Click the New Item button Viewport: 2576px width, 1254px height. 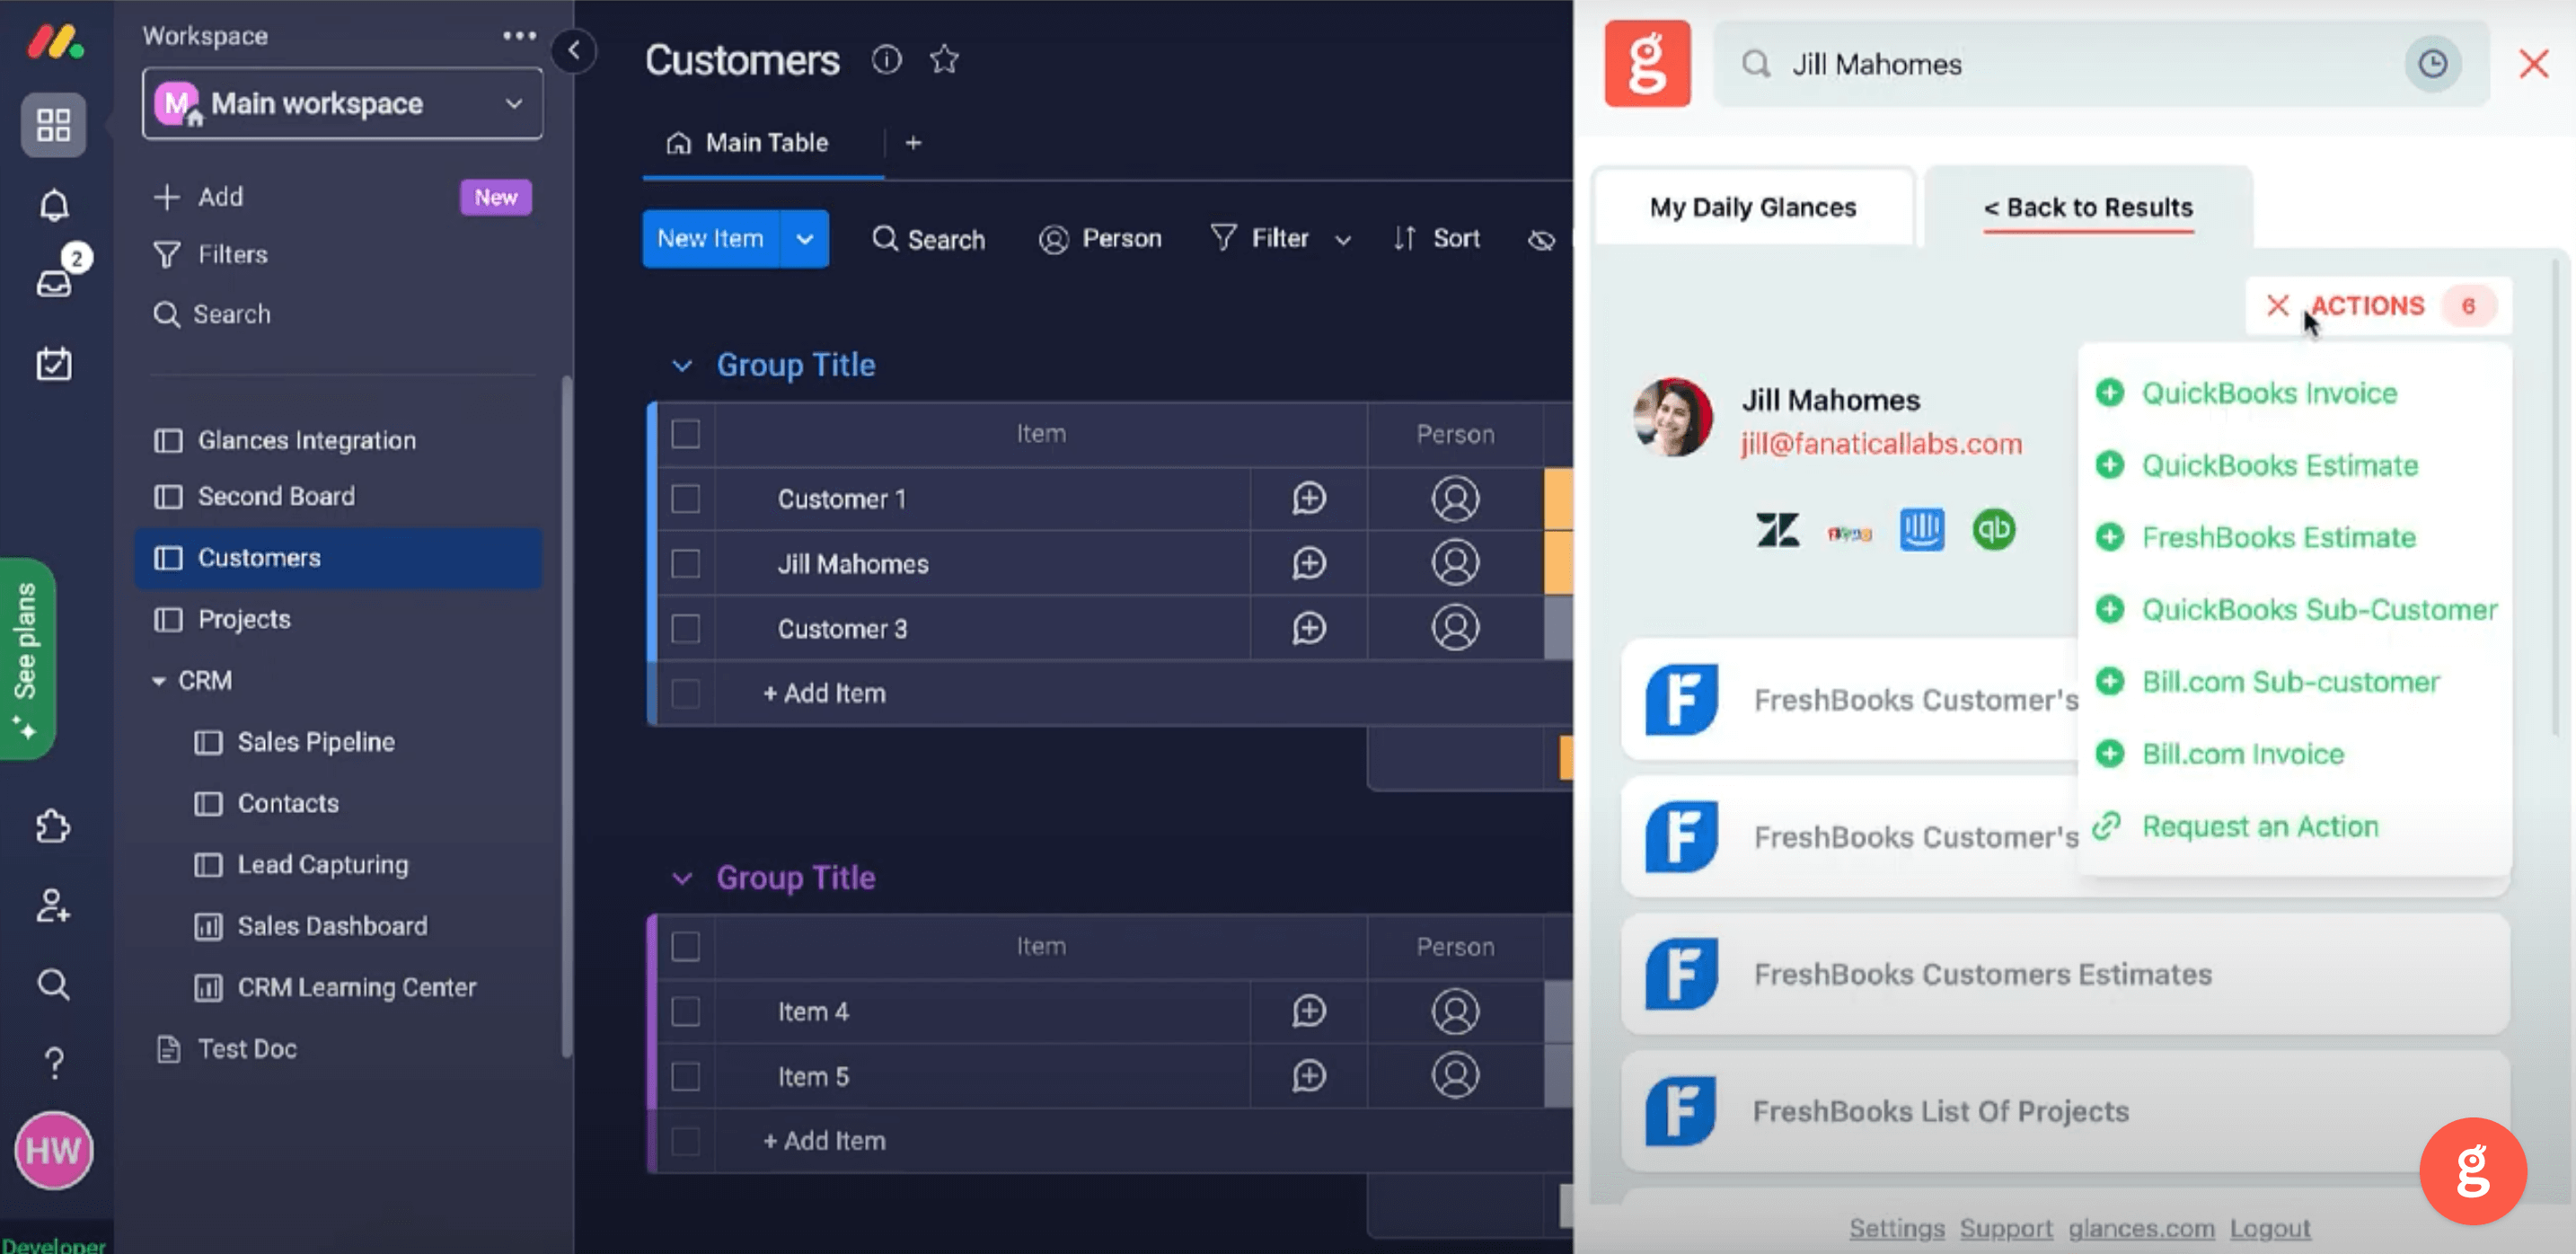coord(711,239)
